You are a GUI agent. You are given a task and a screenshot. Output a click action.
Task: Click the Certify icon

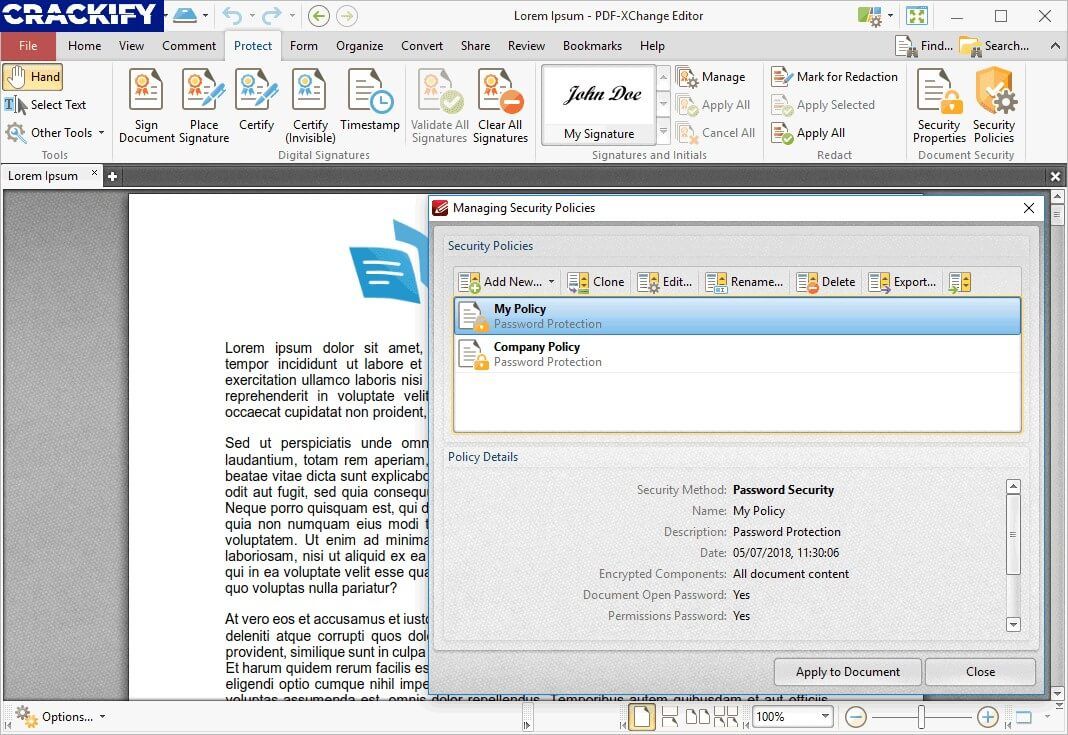tap(257, 100)
